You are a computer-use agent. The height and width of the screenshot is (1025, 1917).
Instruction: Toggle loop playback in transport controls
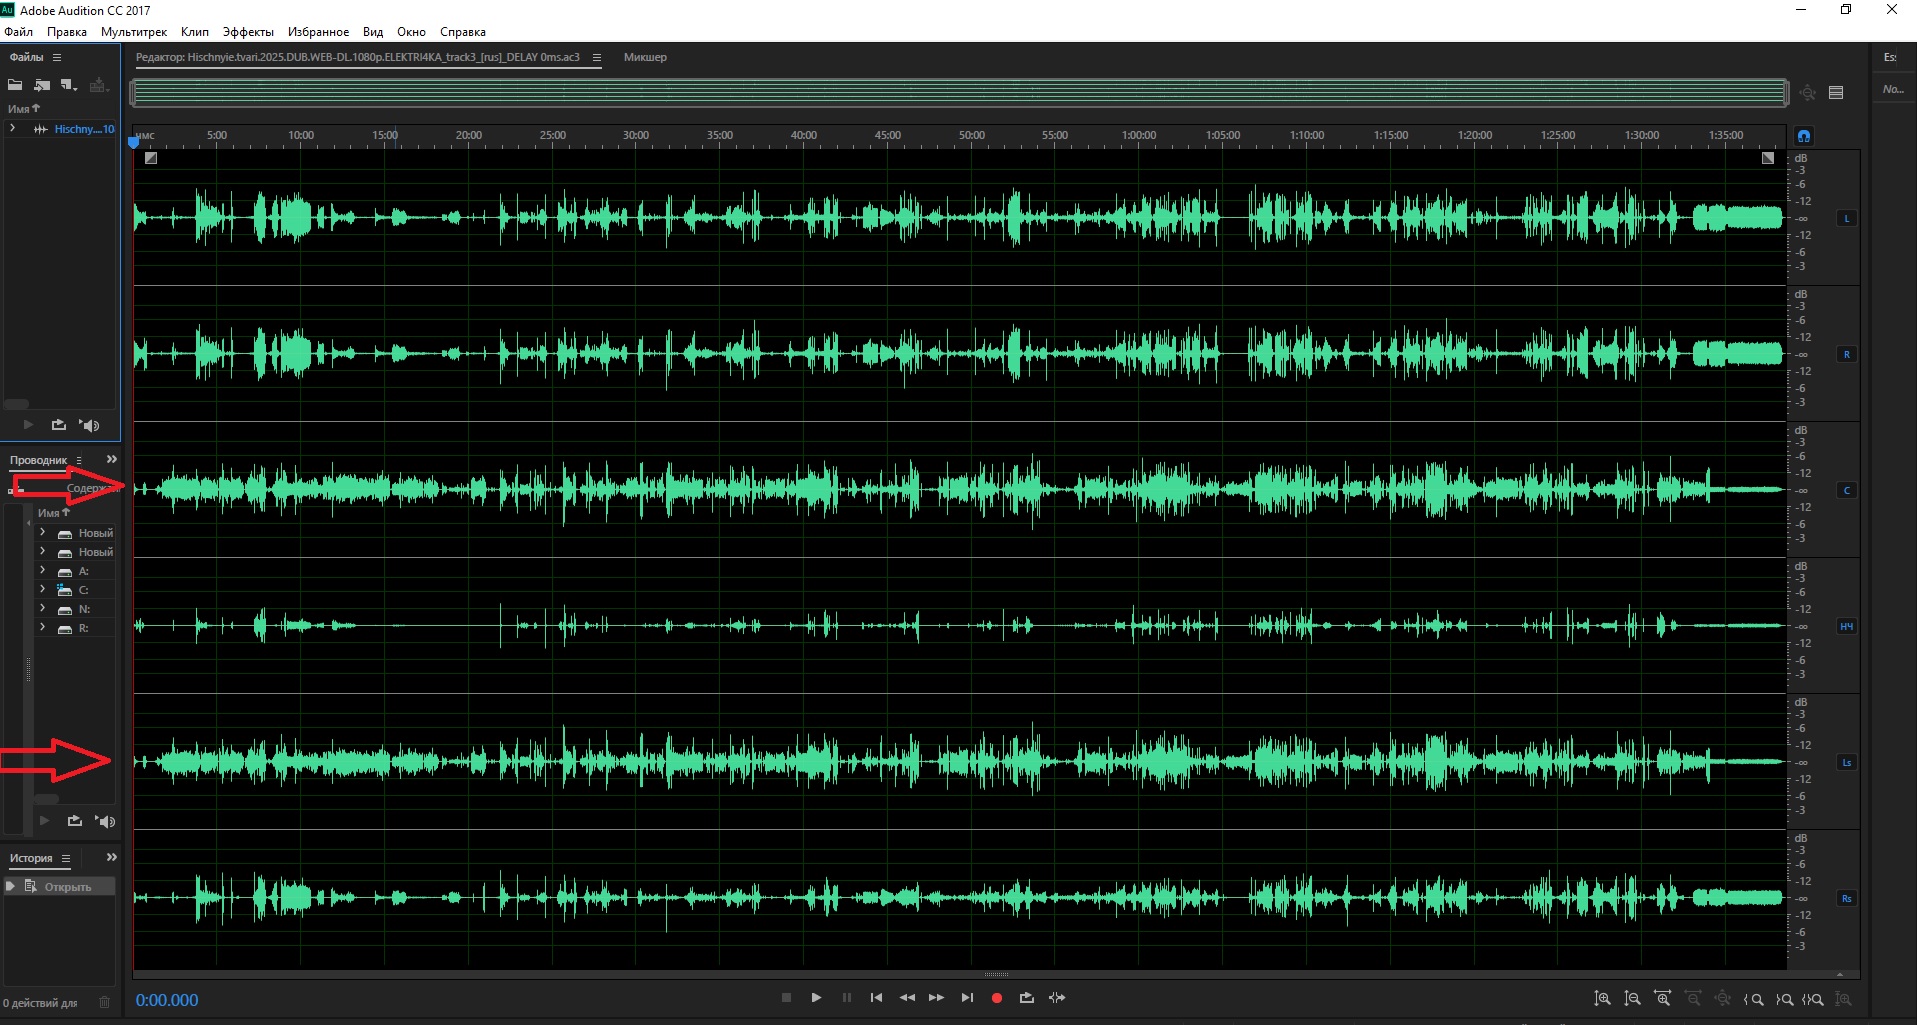coord(1026,998)
